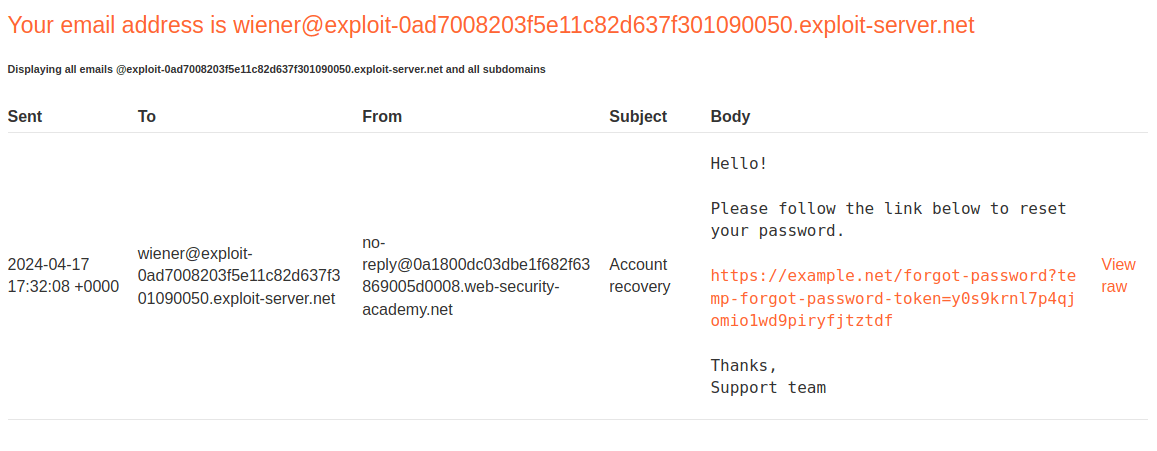This screenshot has width=1157, height=451.
Task: Click the Account recovery subject
Action: pos(639,275)
